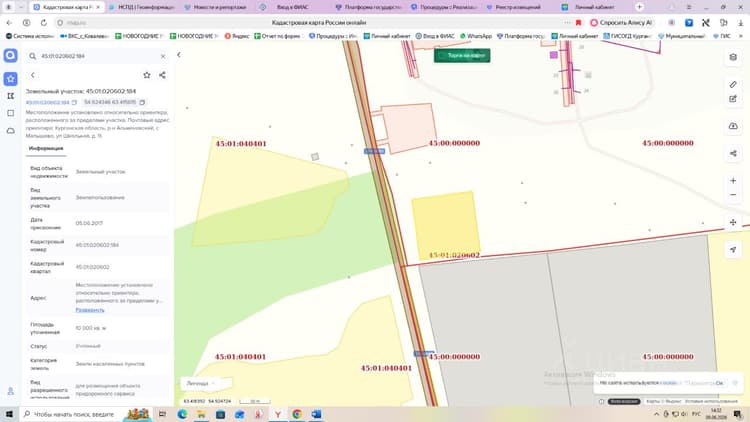Click Ок on the cookie notice

coord(719,383)
